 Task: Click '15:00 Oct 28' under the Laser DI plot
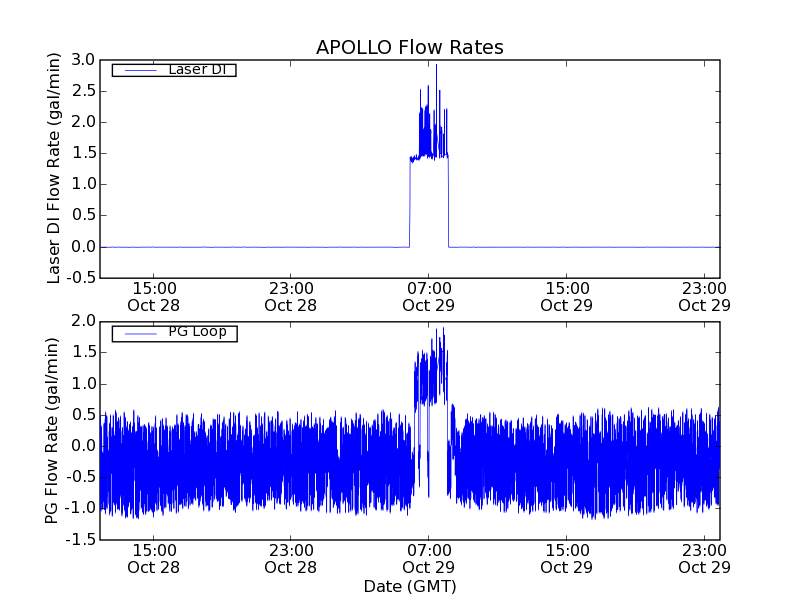[x=154, y=297]
